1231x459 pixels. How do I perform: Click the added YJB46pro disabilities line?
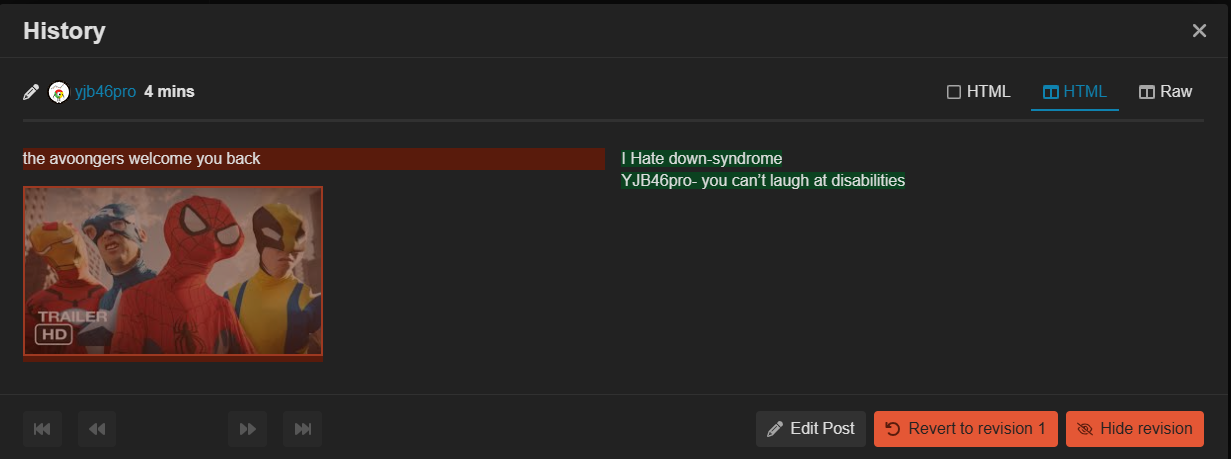(x=763, y=180)
